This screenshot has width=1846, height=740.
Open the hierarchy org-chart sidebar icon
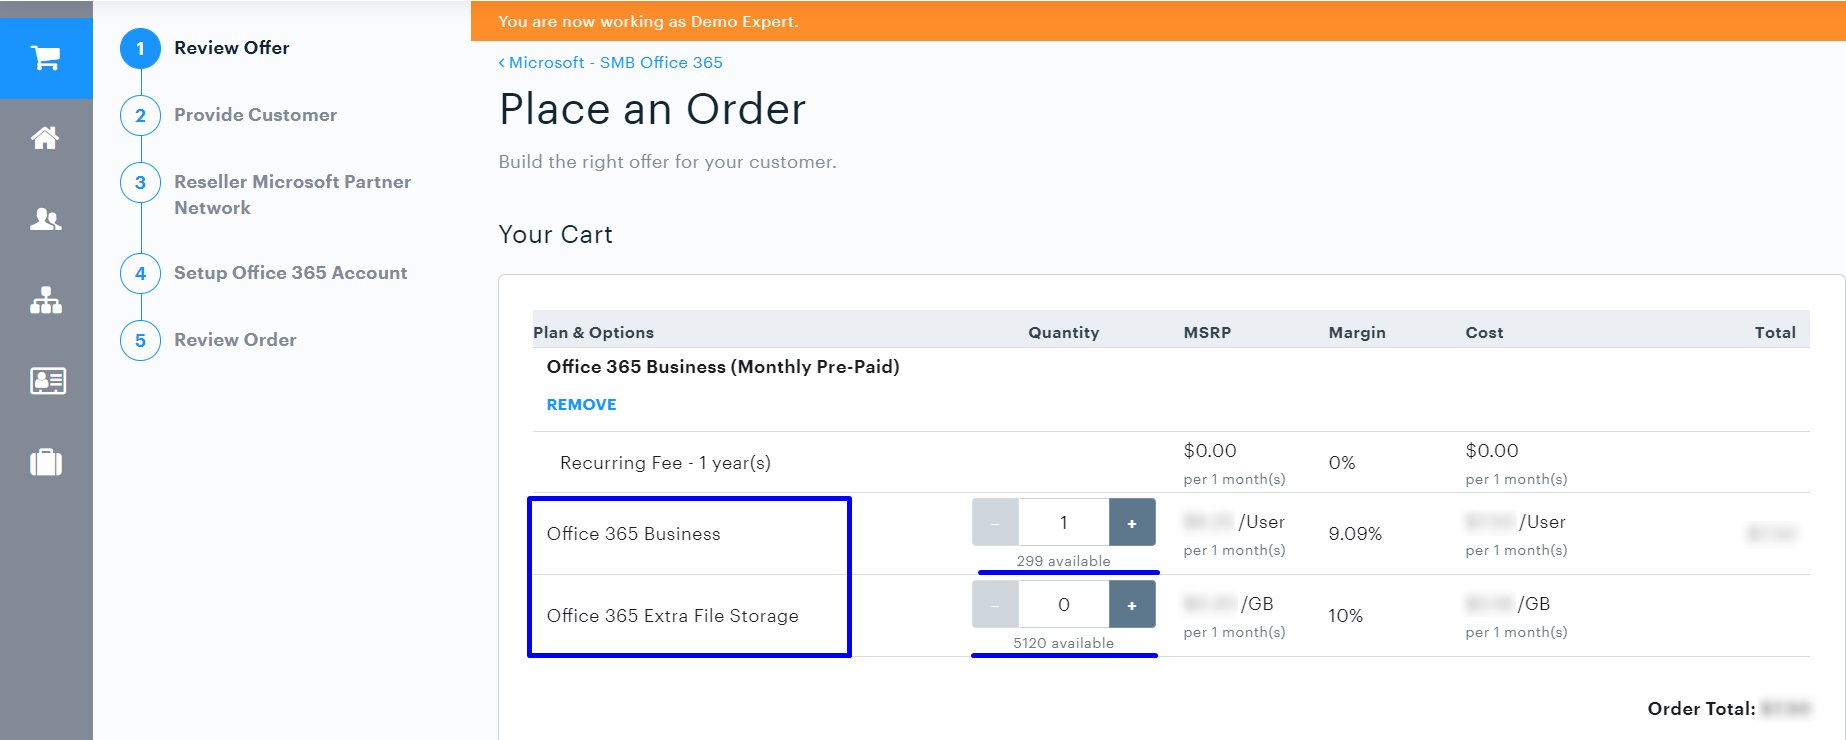(x=46, y=300)
